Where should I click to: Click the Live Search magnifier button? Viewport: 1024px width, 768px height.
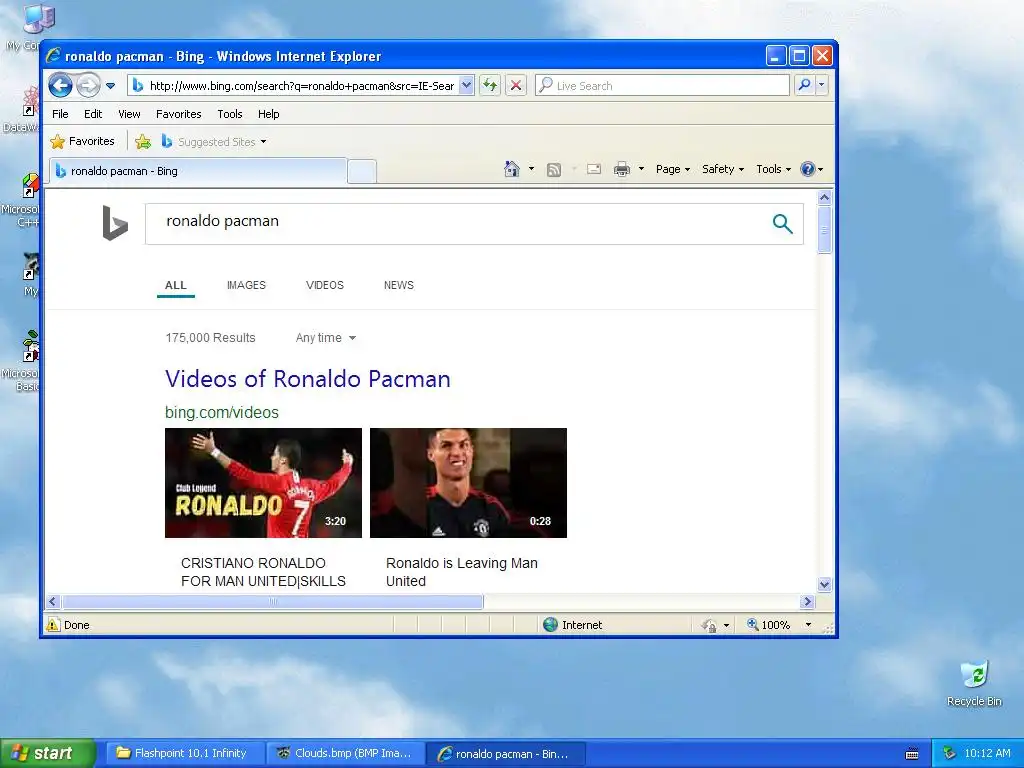pos(805,85)
